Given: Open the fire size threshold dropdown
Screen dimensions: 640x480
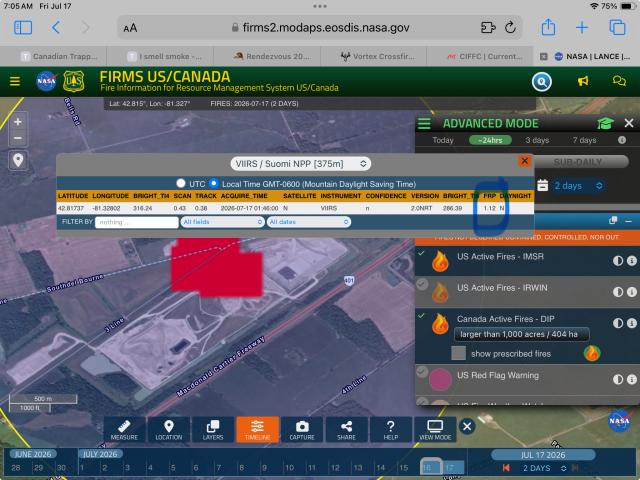Looking at the screenshot, I should coord(522,334).
